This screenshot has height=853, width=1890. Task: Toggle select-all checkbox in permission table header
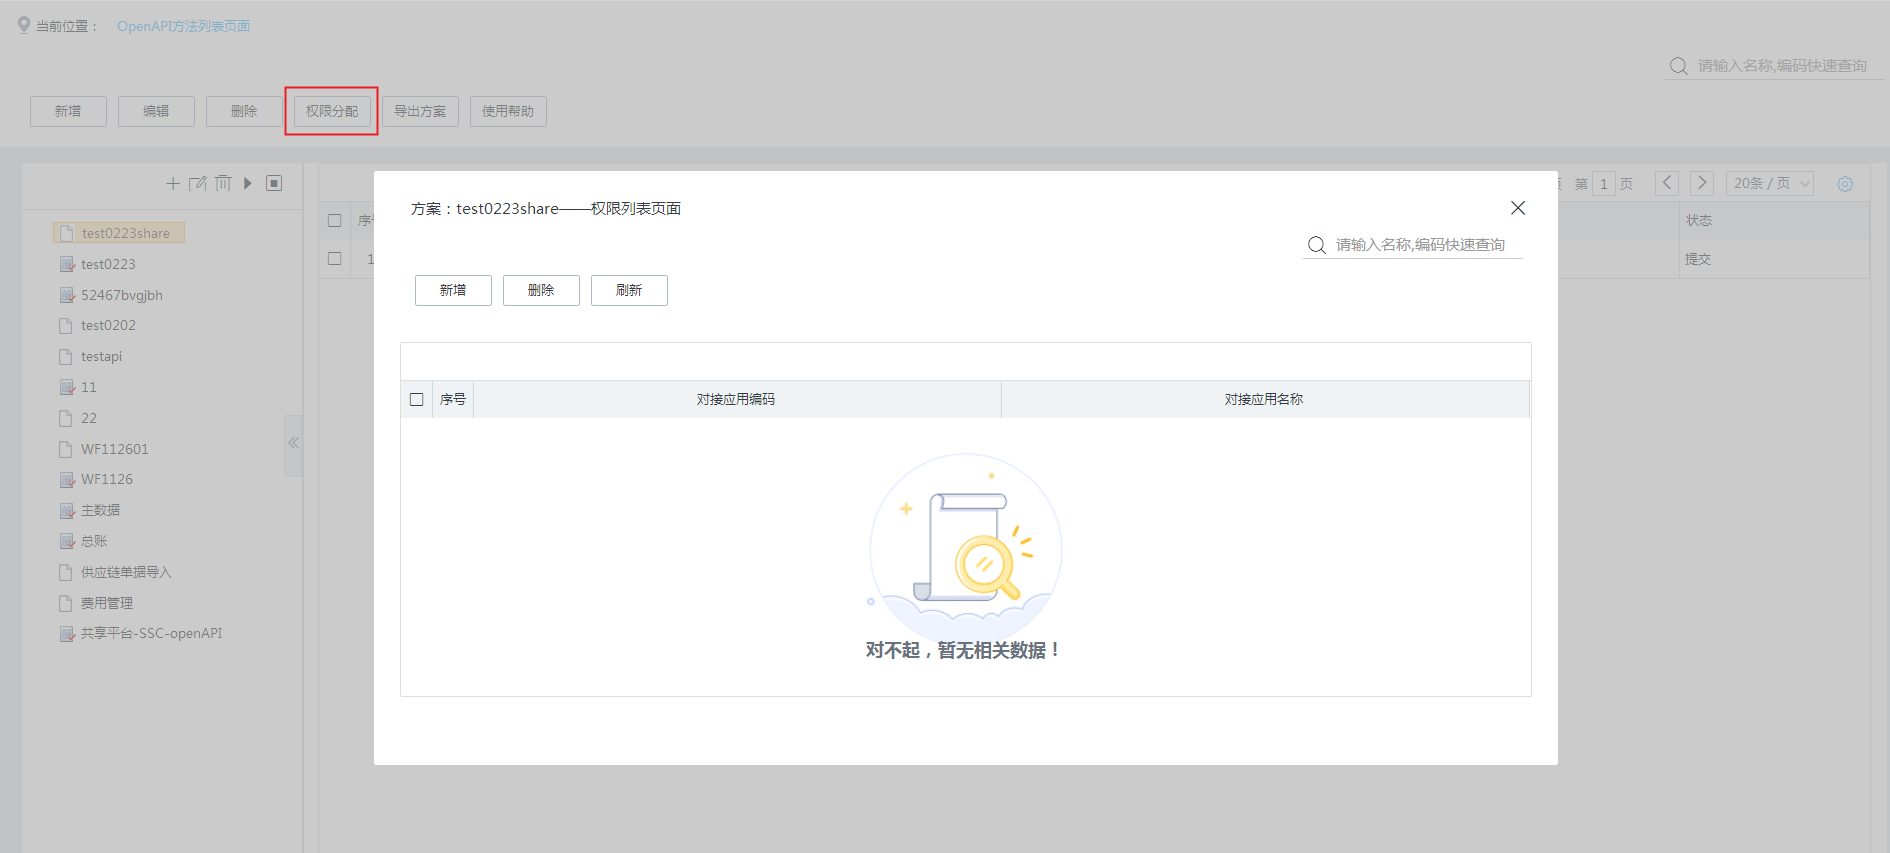pos(417,399)
